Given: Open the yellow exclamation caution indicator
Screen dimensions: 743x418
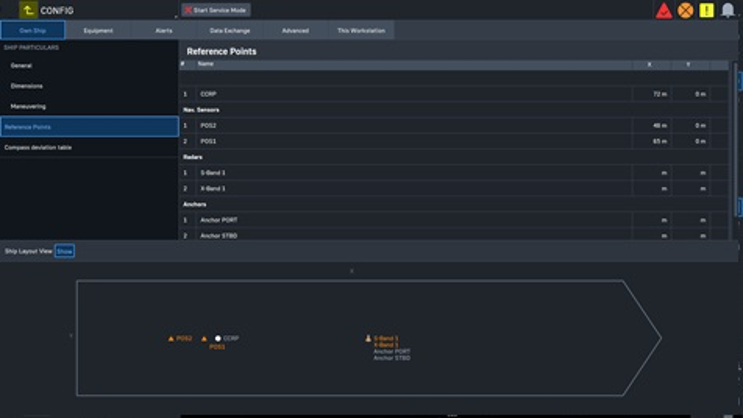Looking at the screenshot, I should (x=707, y=10).
